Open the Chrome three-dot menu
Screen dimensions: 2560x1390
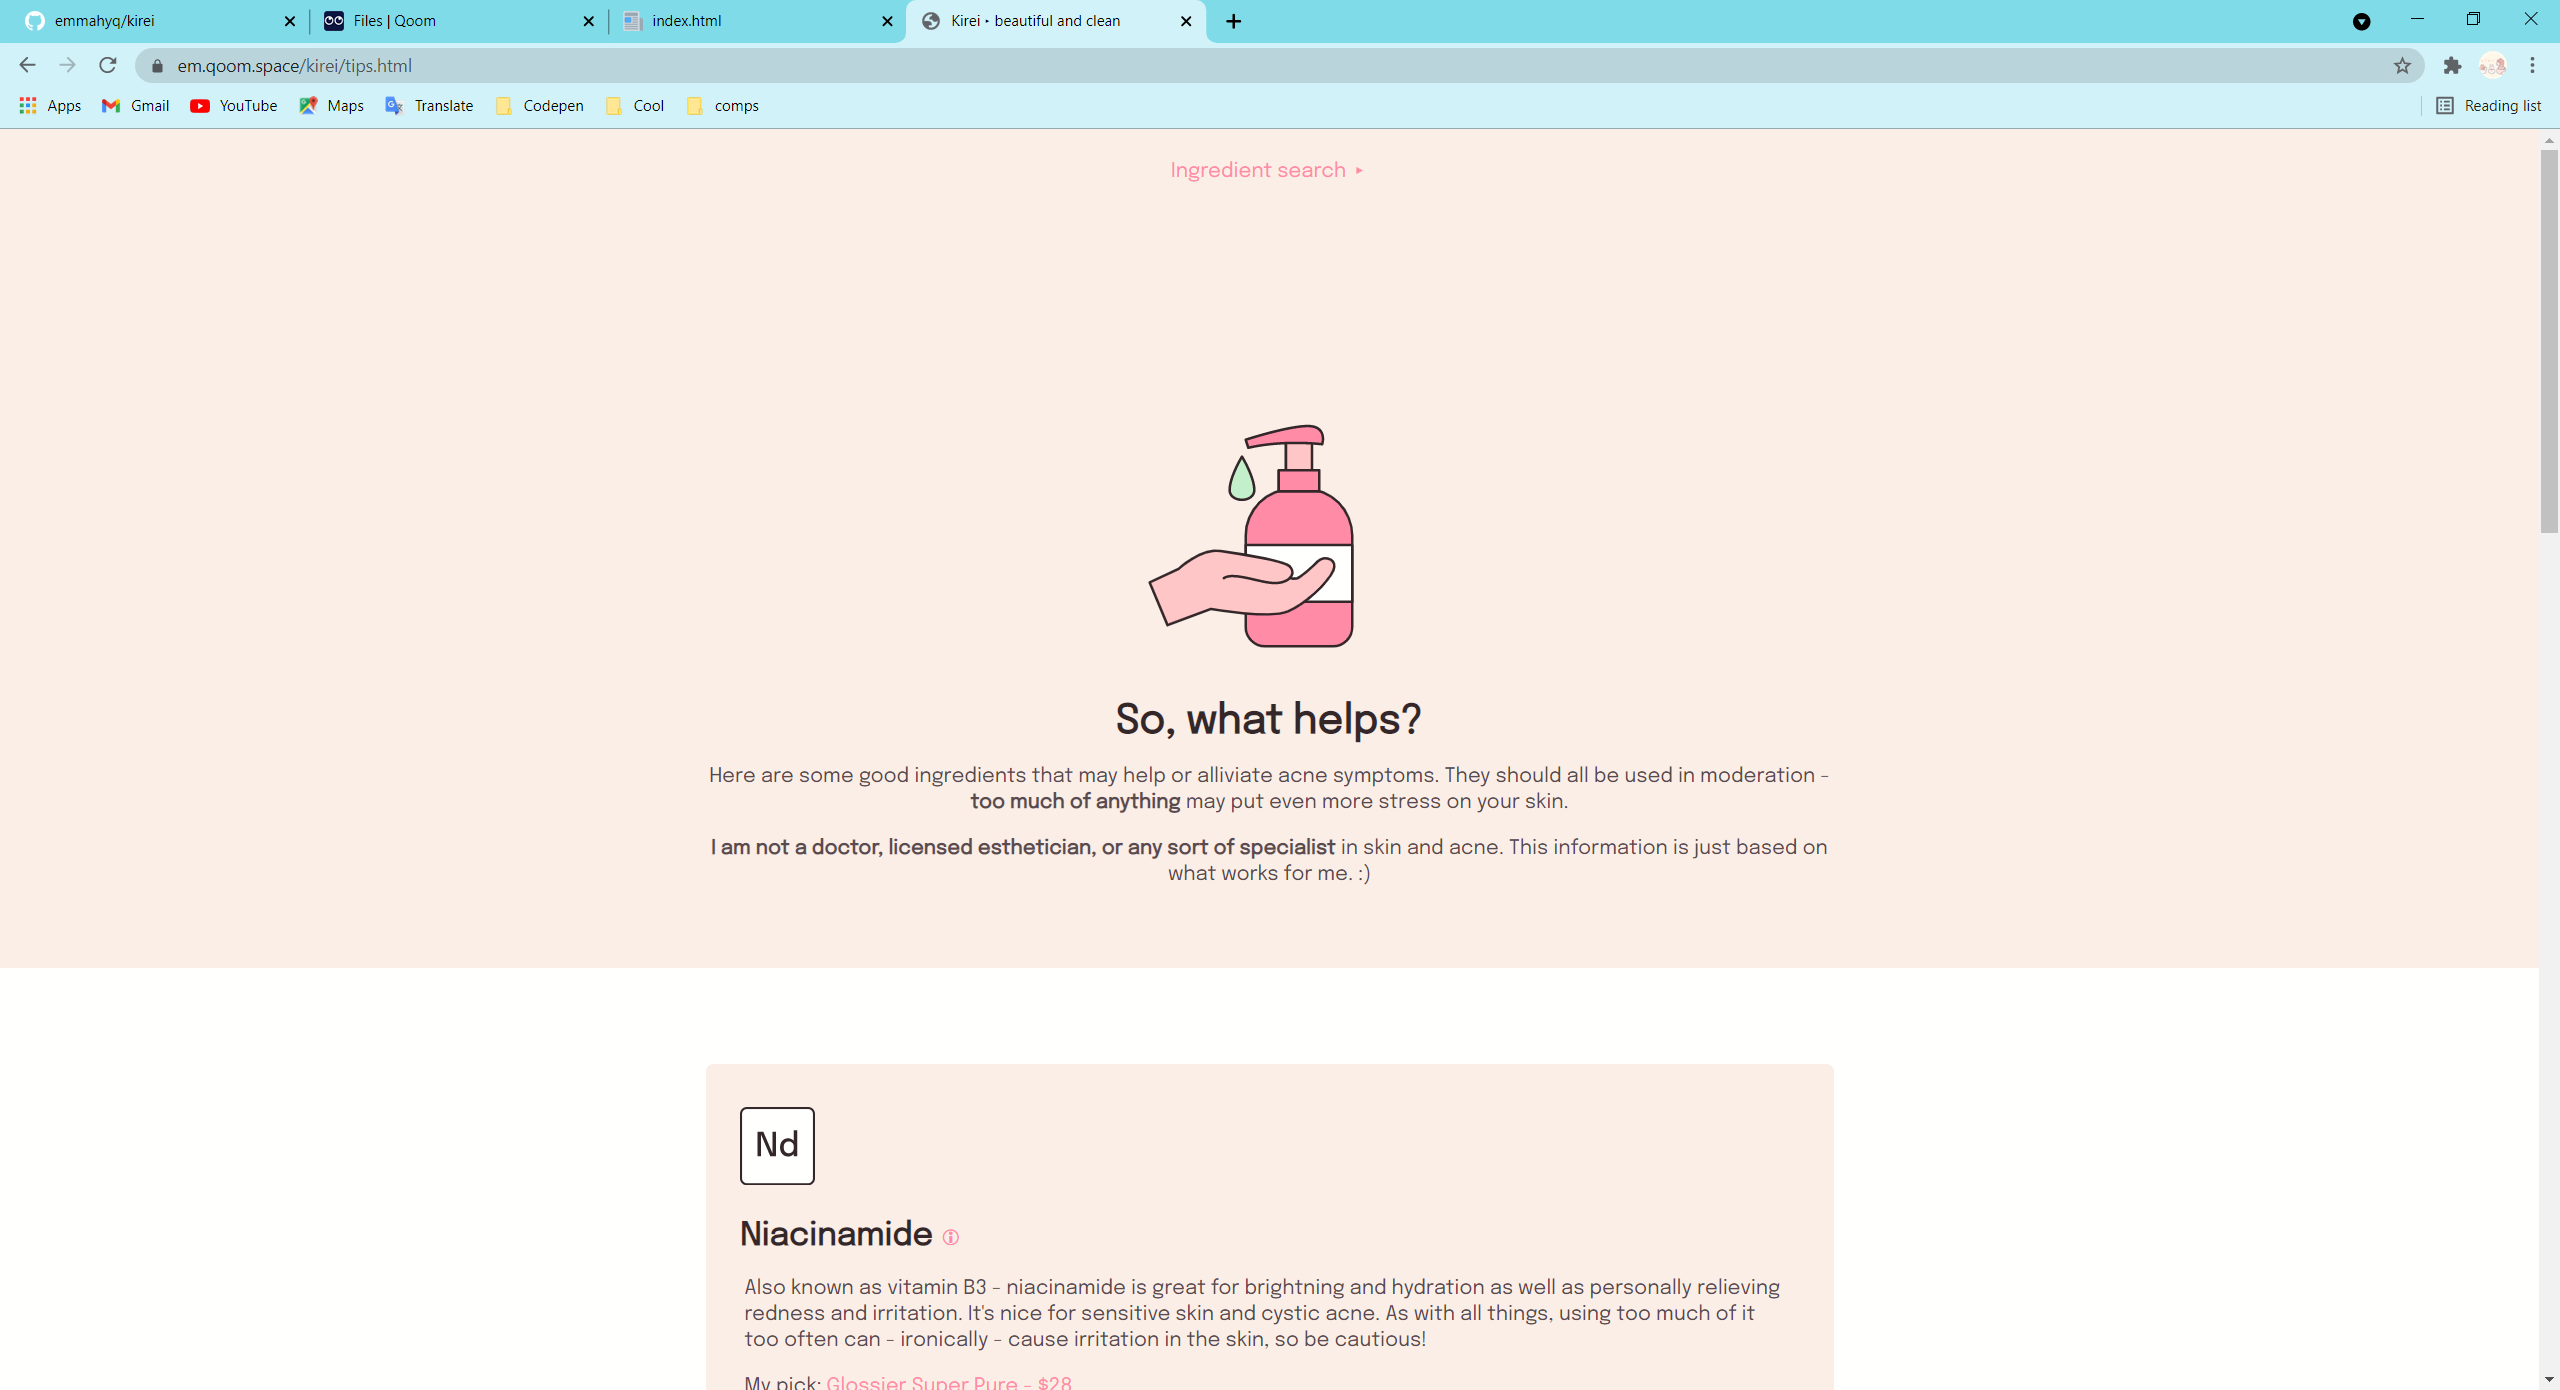click(2532, 66)
